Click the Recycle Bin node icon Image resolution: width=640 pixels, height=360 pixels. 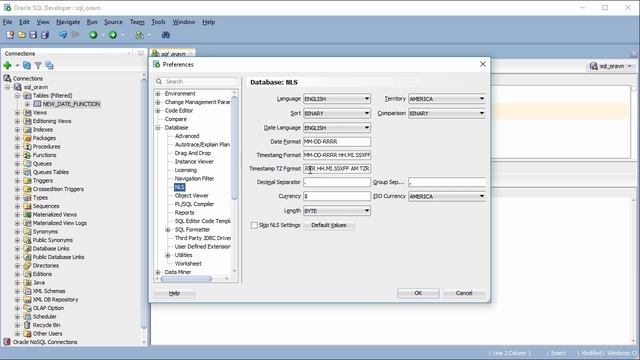coord(27,325)
